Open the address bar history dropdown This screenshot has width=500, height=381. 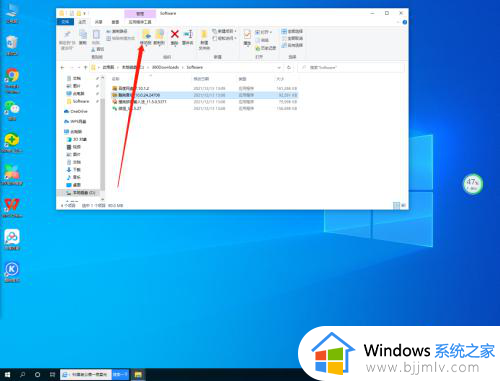tap(279, 67)
